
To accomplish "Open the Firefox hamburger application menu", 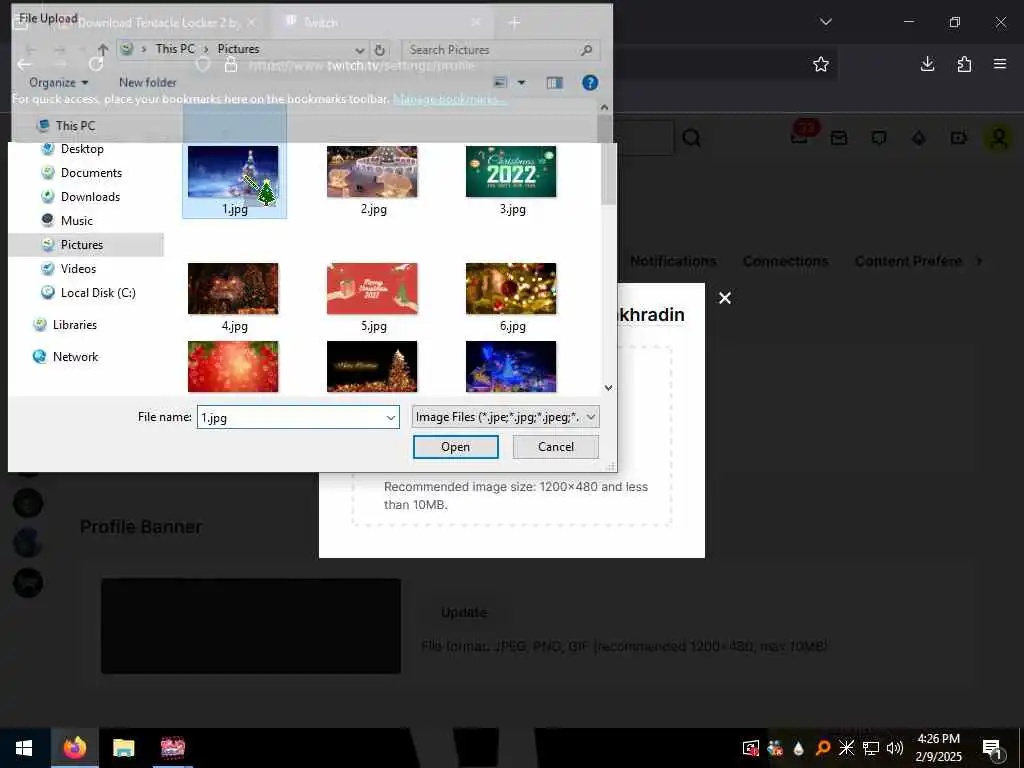I will pyautogui.click(x=1000, y=64).
